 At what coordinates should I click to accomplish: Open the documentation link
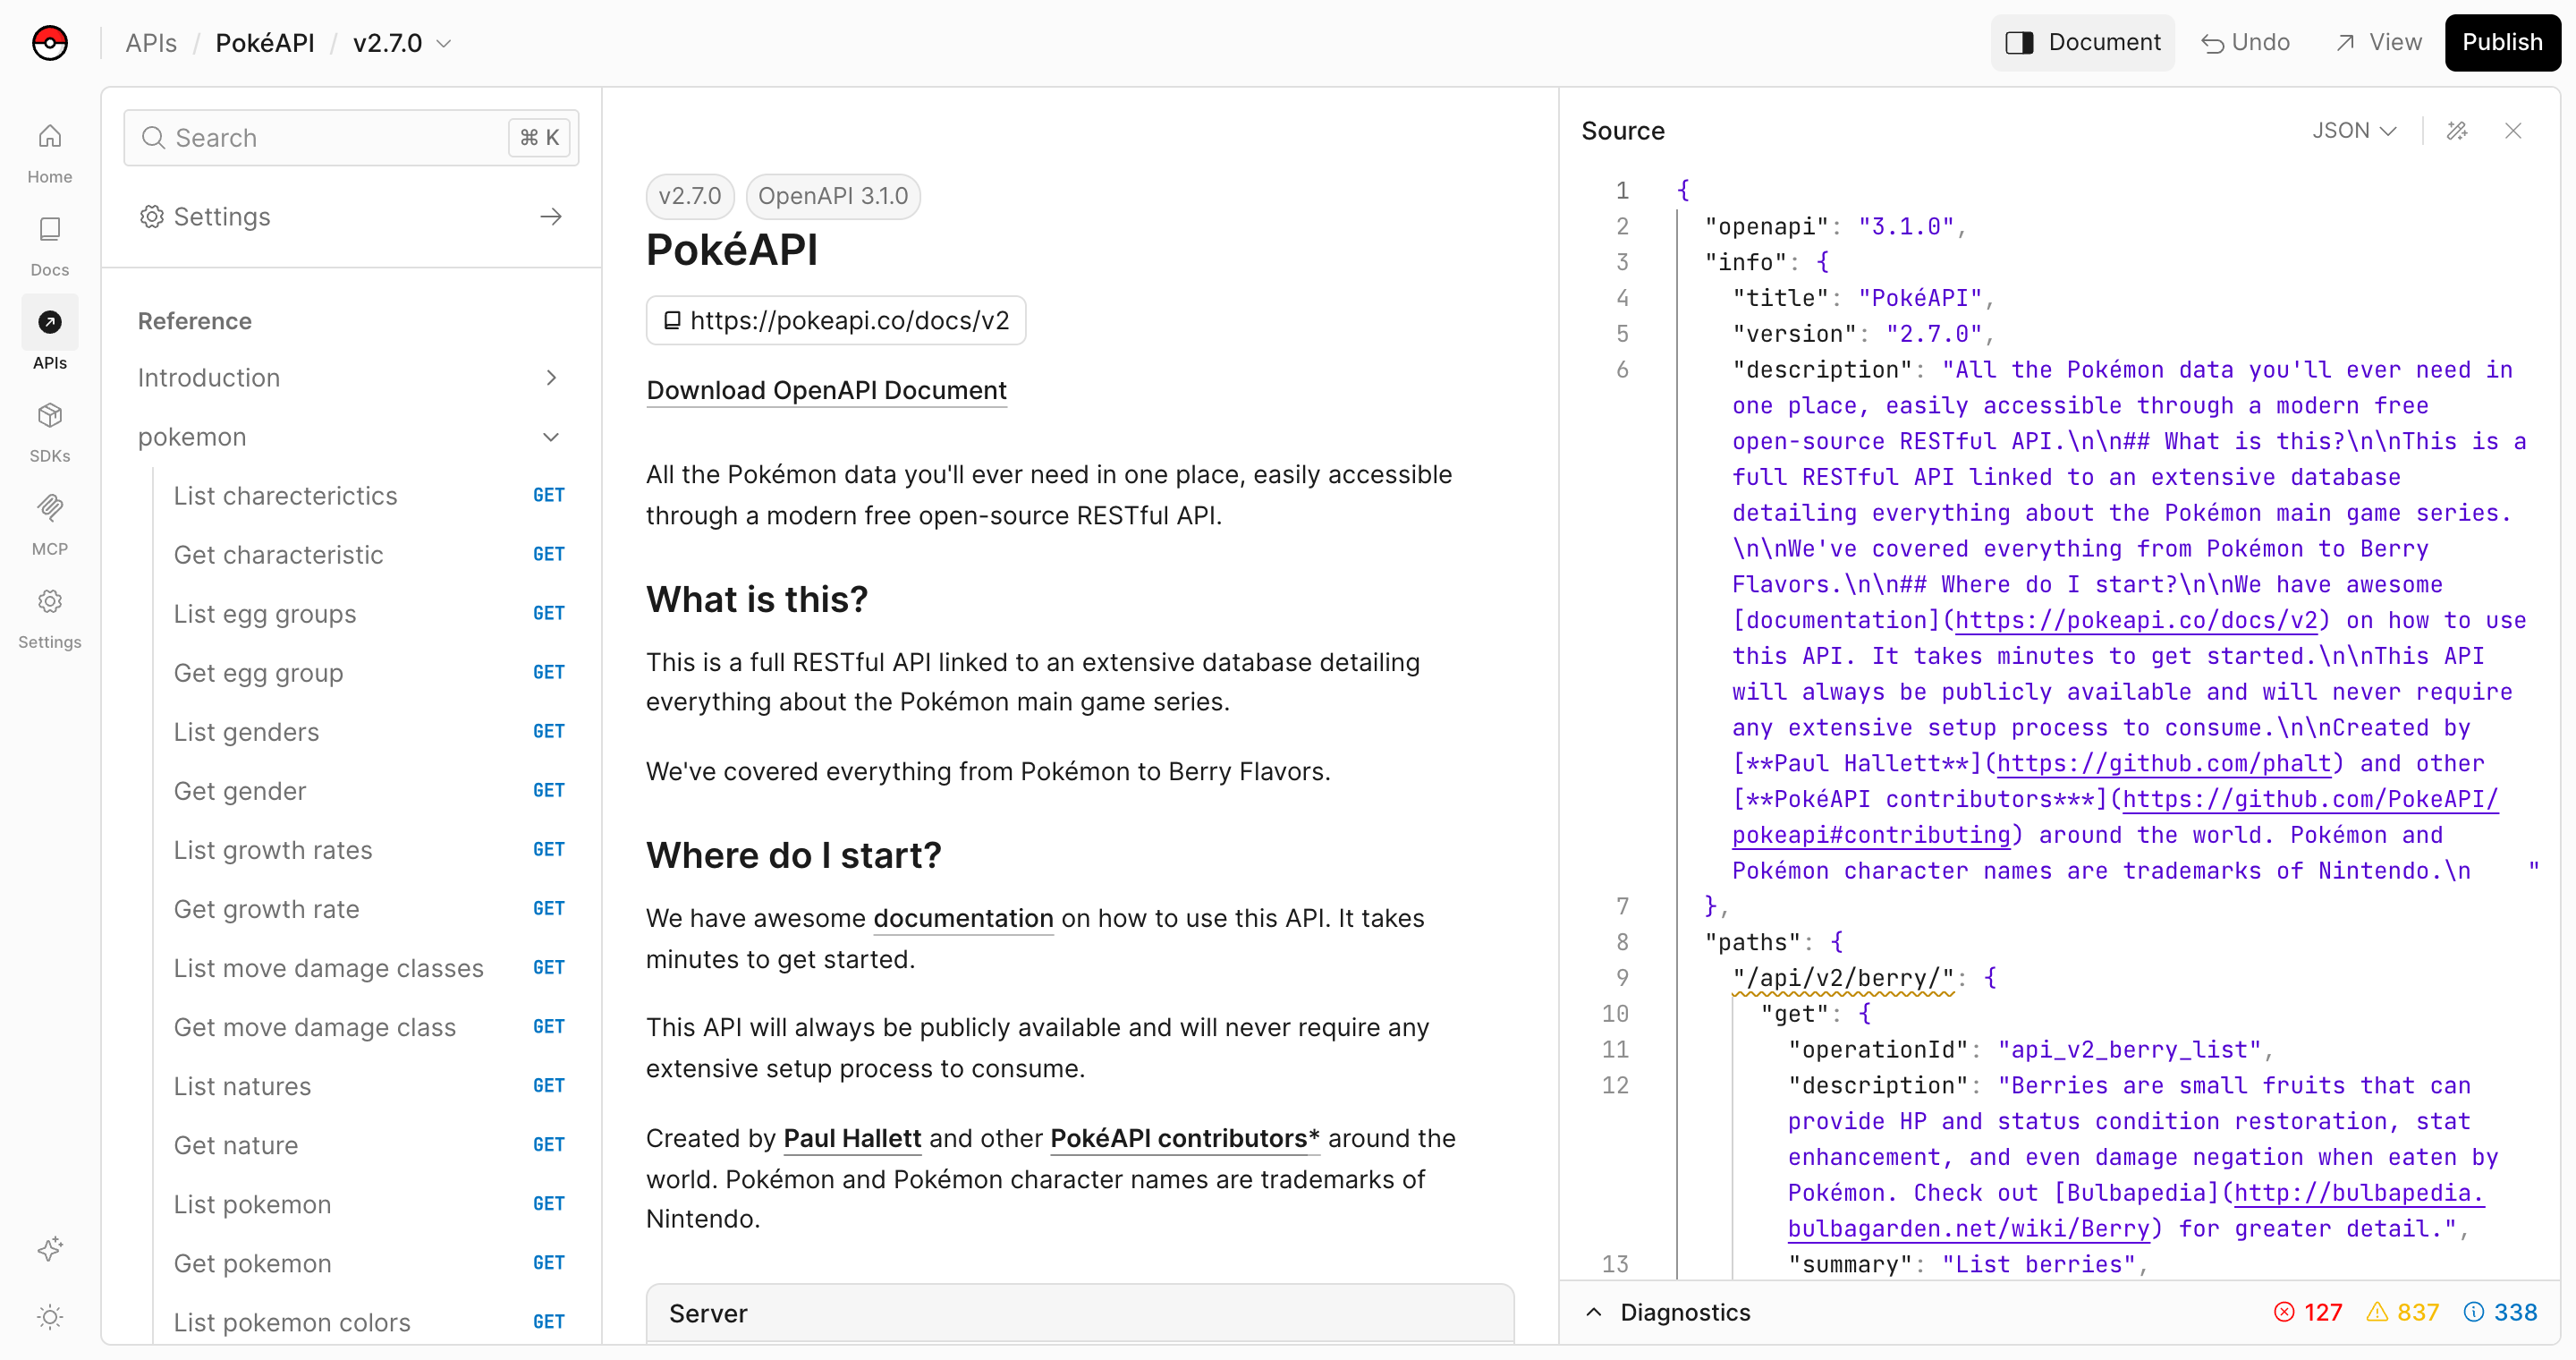963,918
